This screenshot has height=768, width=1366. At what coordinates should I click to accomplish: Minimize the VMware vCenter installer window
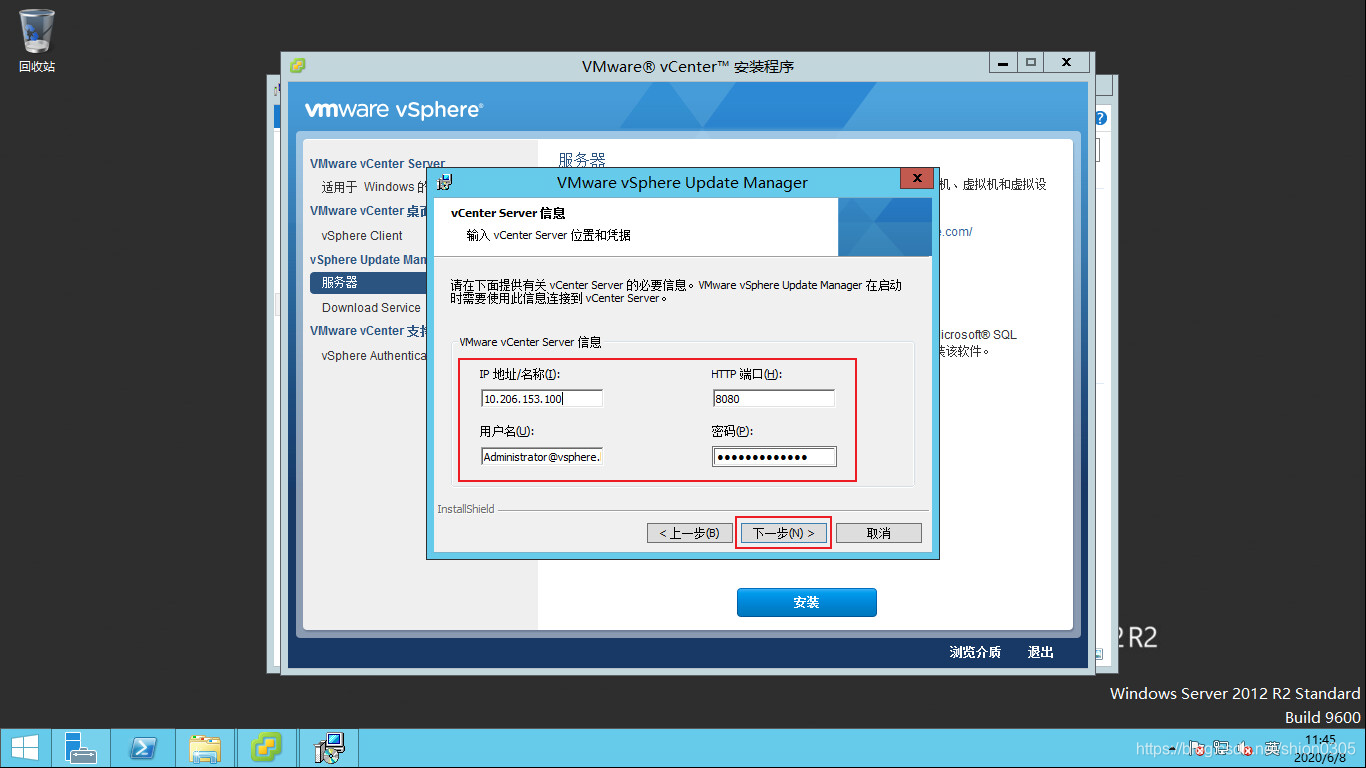[x=1004, y=62]
